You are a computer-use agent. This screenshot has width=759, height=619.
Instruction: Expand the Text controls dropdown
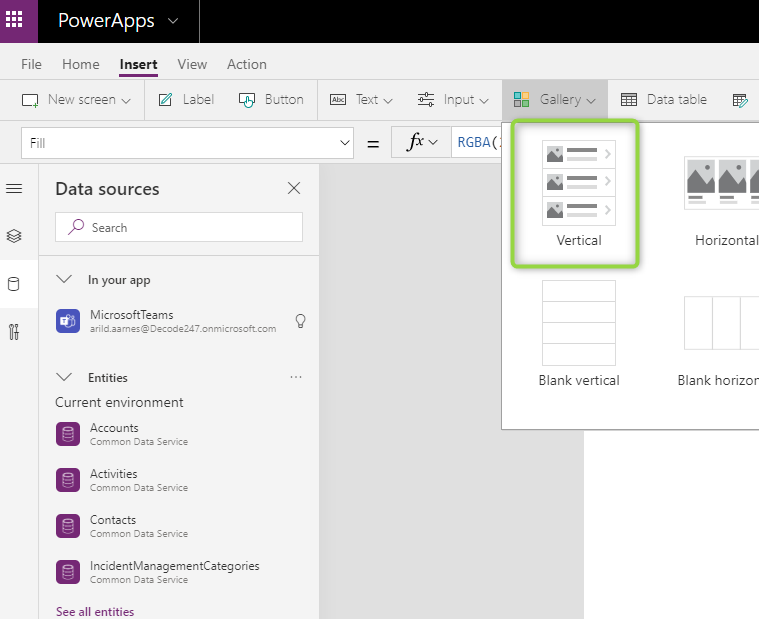[x=361, y=100]
